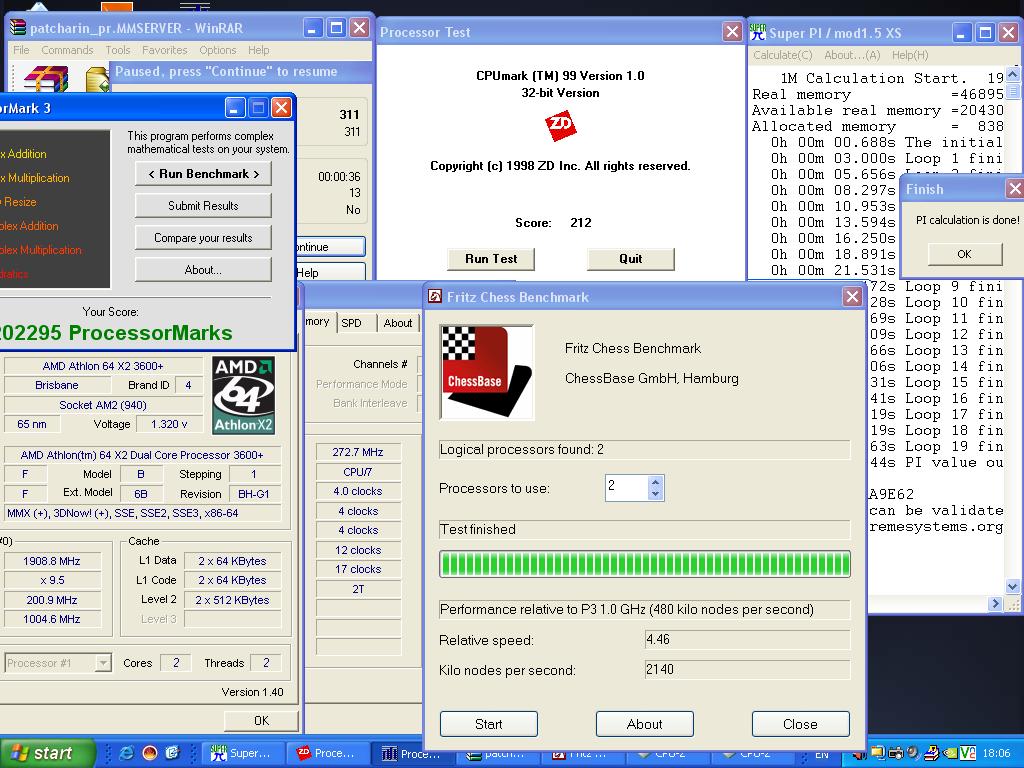
Task: Open Super PI Help(H) menu
Action: [910, 56]
